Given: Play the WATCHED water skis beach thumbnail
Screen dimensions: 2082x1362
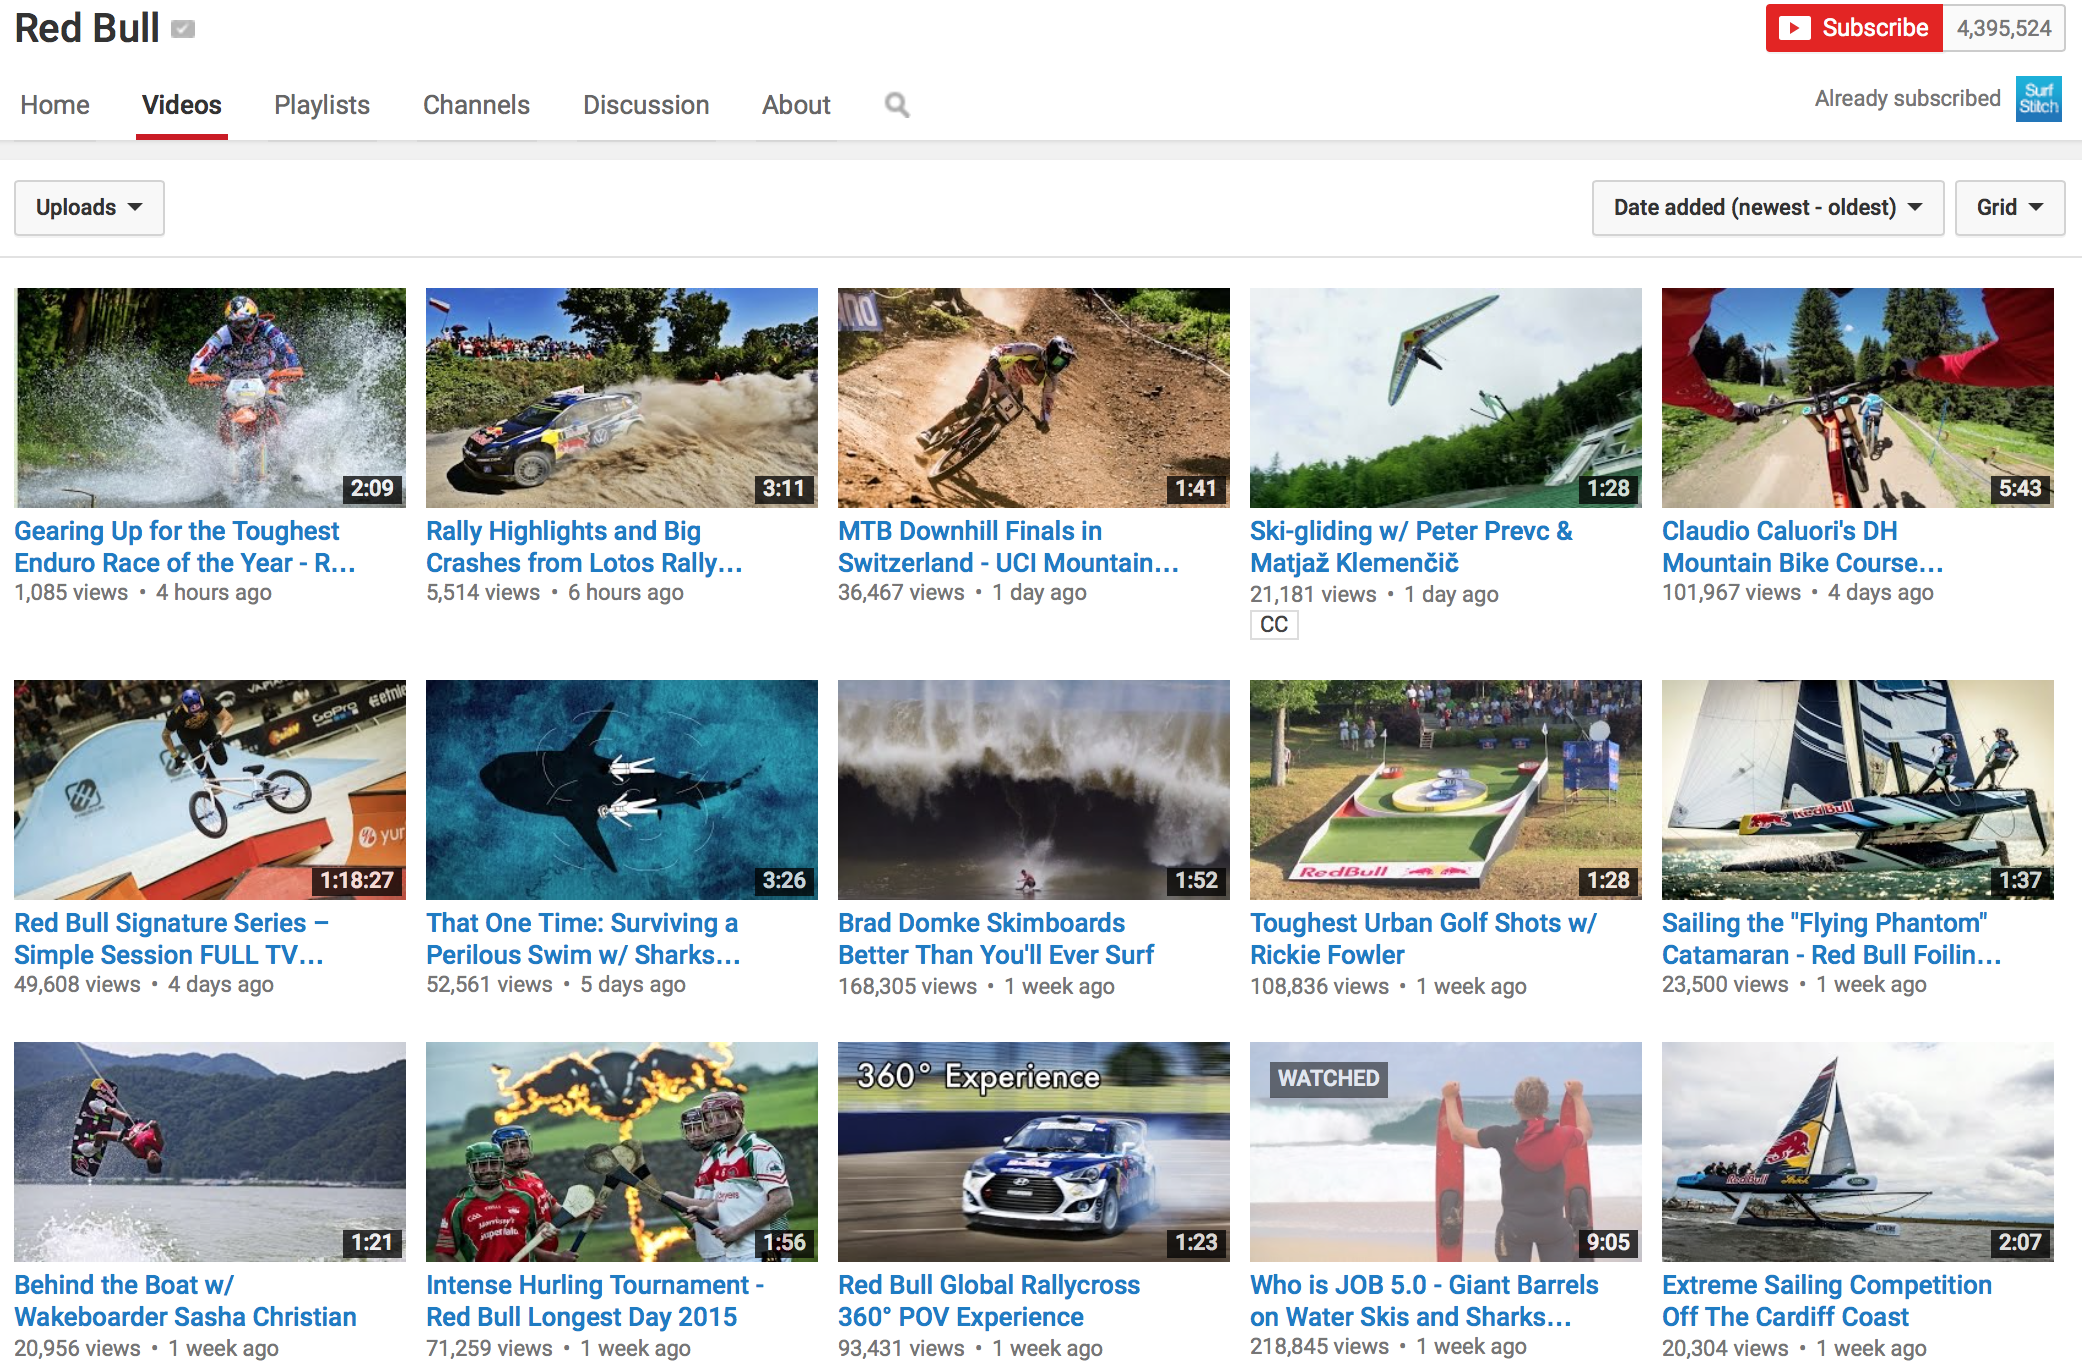Looking at the screenshot, I should 1446,1152.
